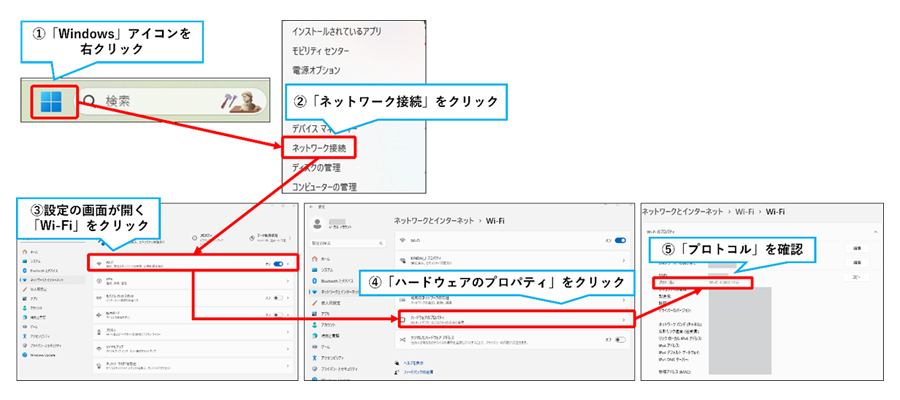Expand the VPN row chevron
Viewport: 900px width, 400px height.
288,281
